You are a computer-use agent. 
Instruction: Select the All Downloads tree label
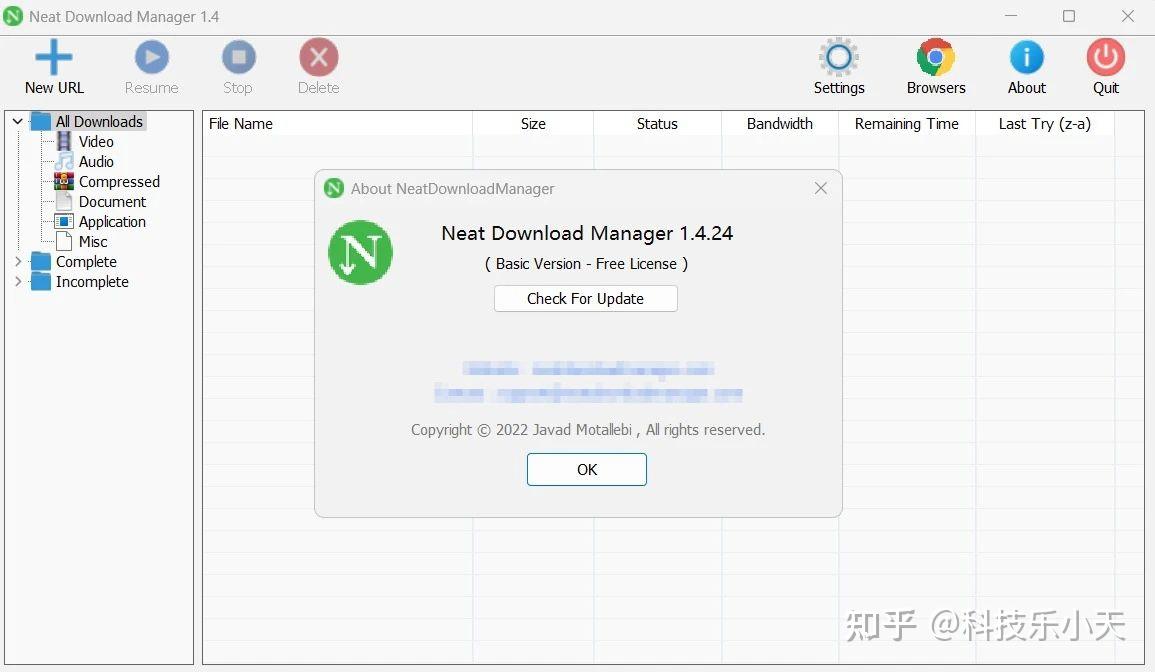click(x=99, y=122)
